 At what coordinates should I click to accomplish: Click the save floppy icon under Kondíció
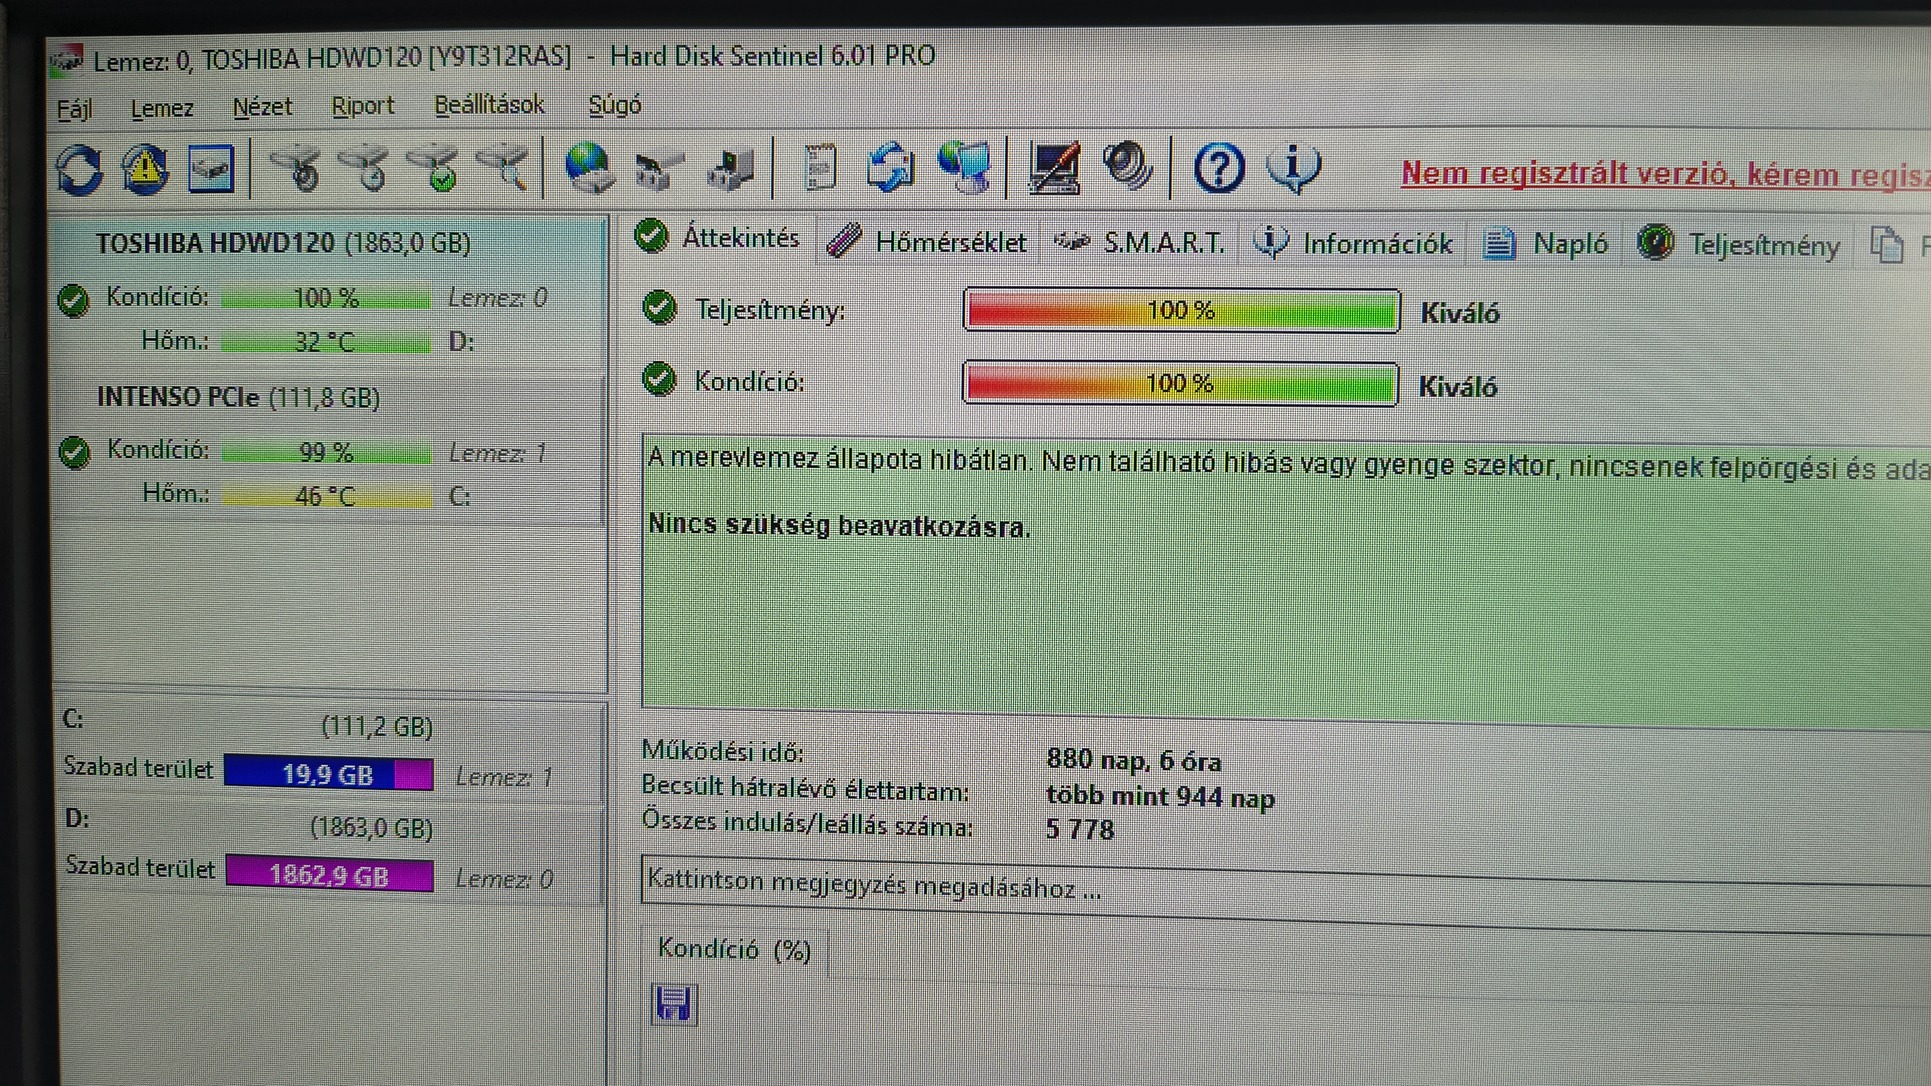[673, 1003]
